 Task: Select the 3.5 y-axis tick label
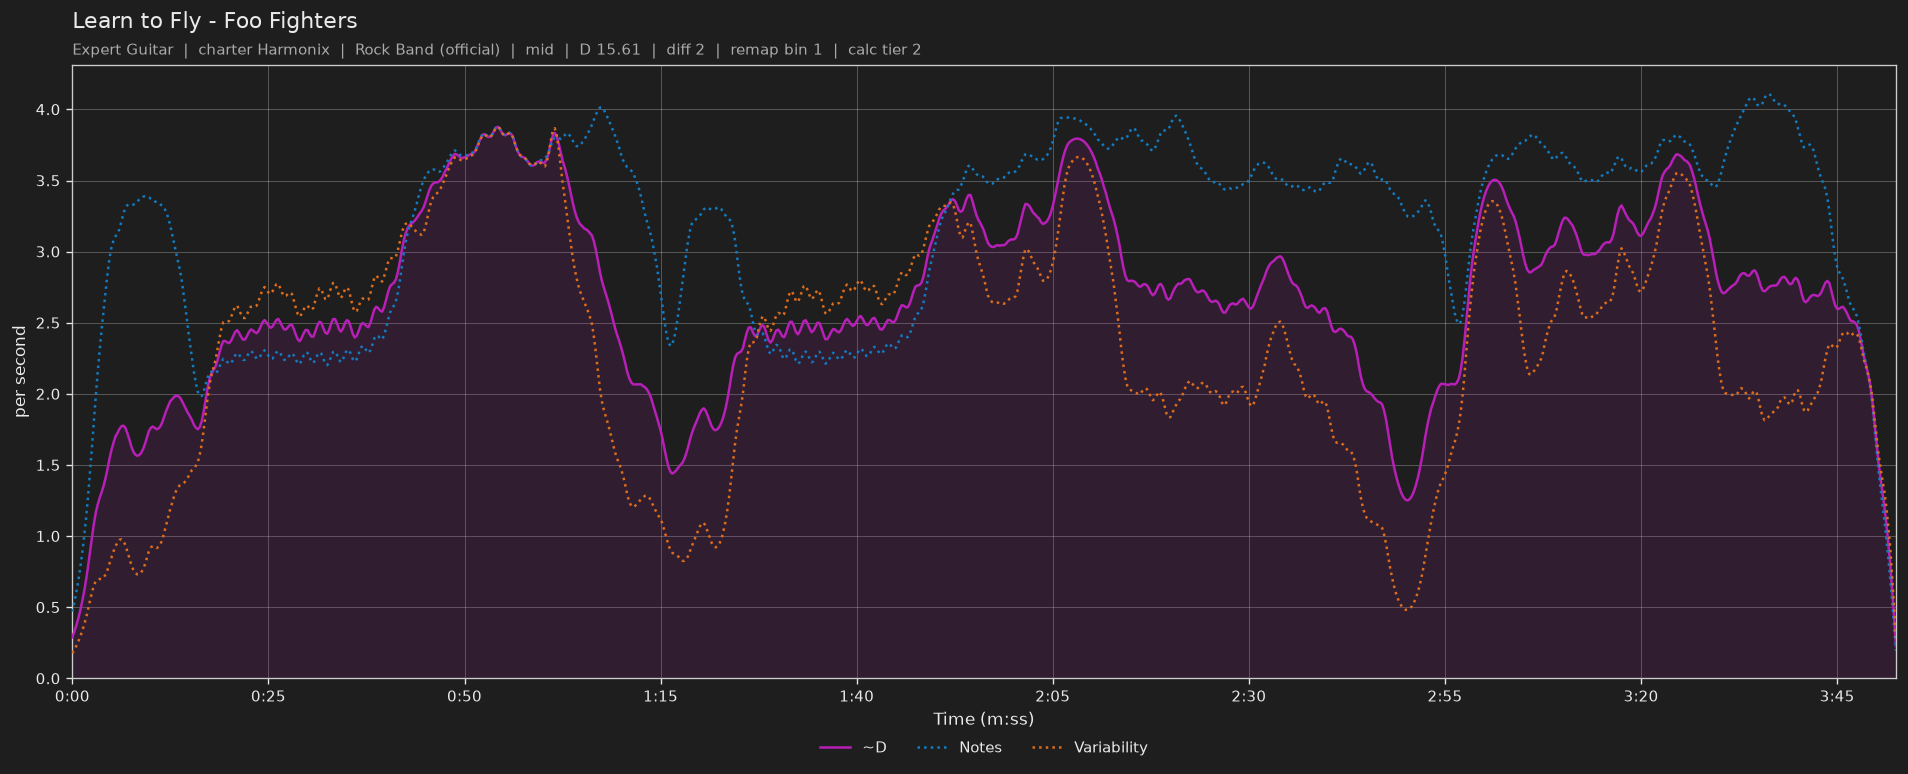coord(49,181)
